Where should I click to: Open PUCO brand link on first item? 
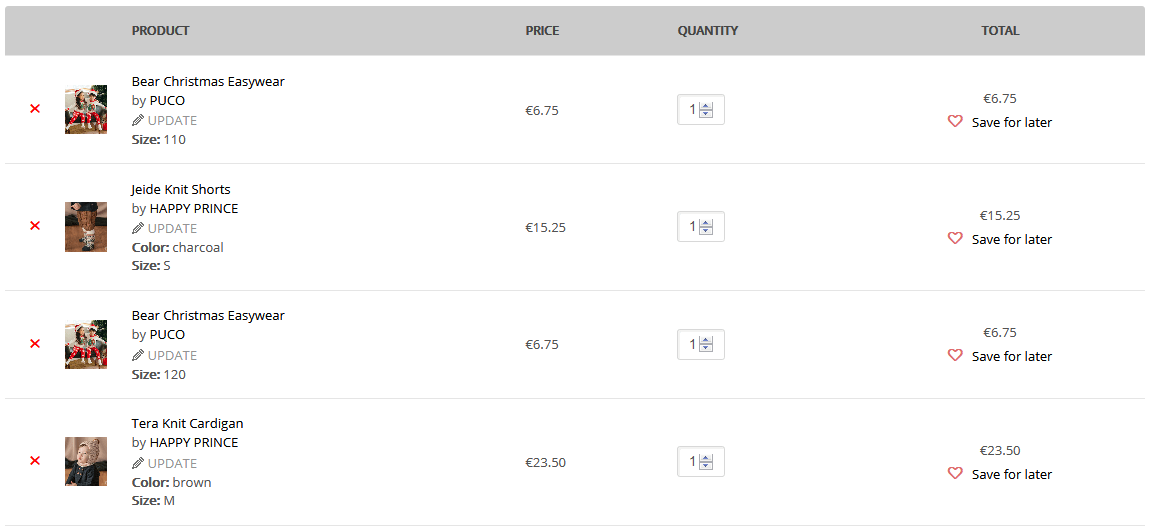pyautogui.click(x=167, y=101)
